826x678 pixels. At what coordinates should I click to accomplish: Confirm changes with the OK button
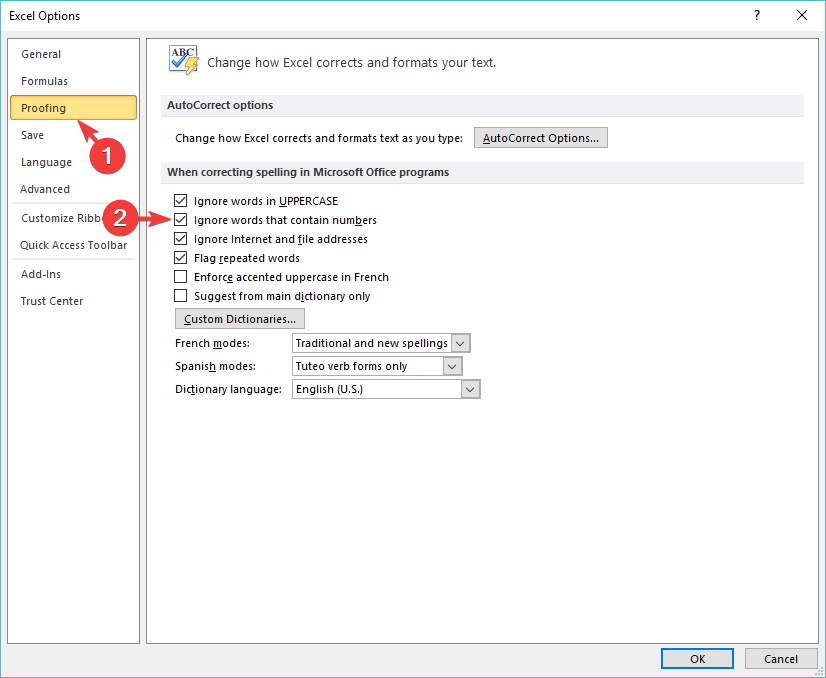point(697,659)
